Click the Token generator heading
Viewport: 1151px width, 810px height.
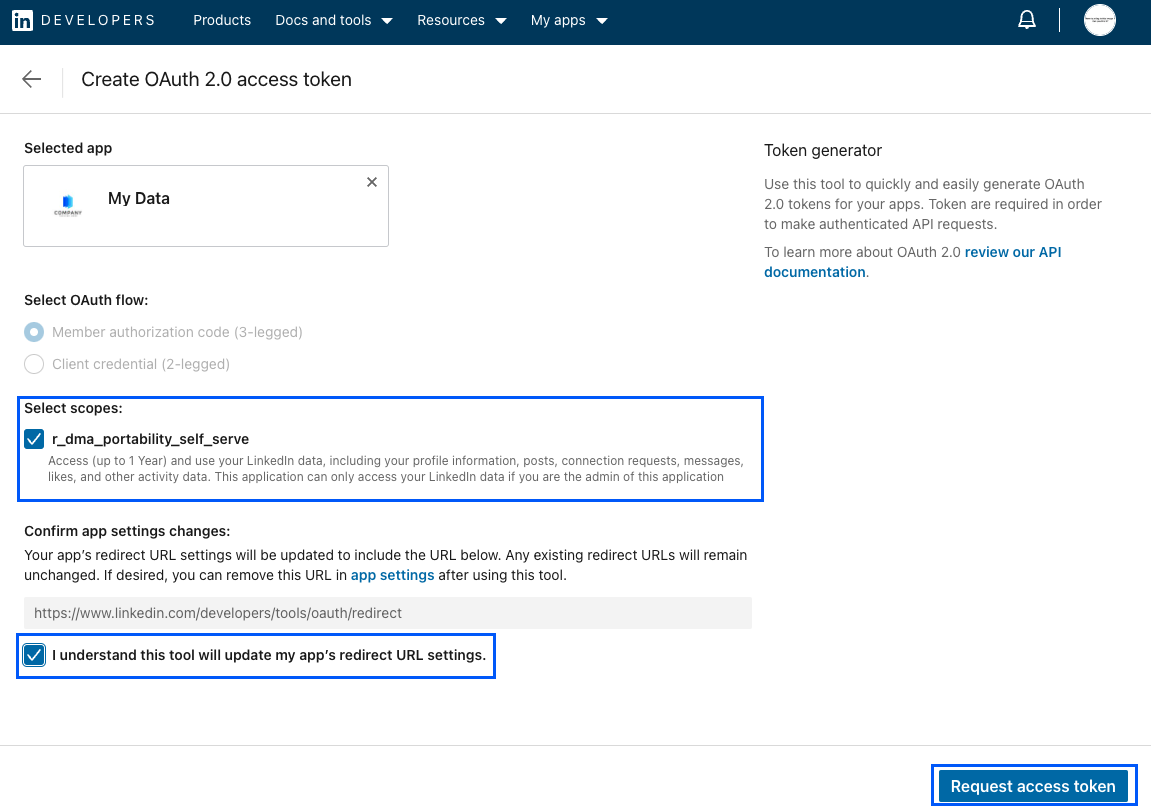(x=823, y=151)
